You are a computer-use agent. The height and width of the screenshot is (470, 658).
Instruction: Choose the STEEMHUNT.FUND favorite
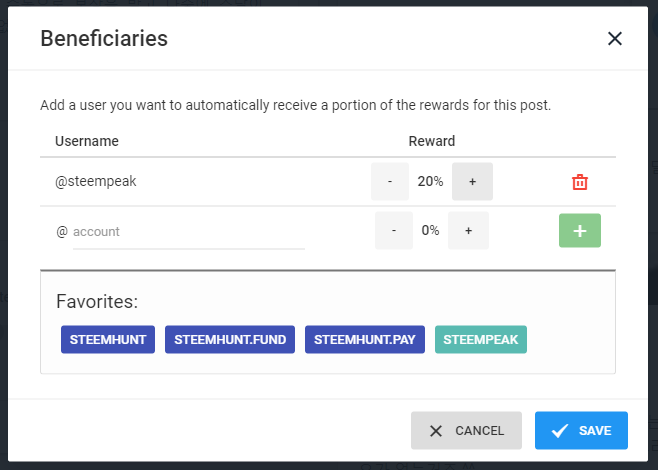click(x=230, y=339)
